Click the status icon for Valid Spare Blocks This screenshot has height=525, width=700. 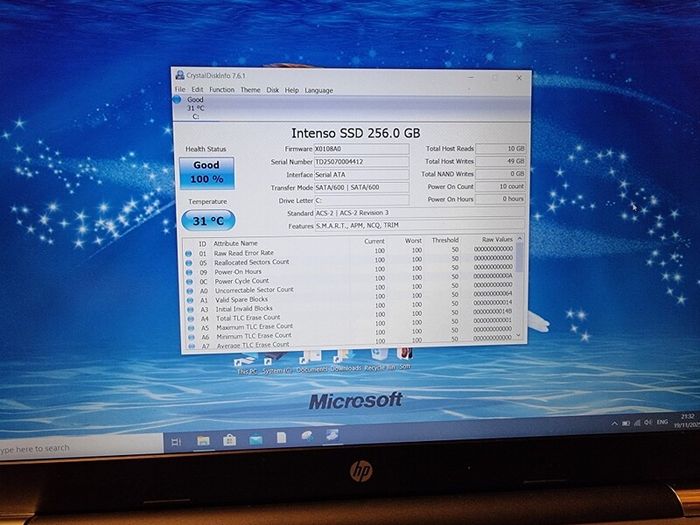click(x=190, y=300)
